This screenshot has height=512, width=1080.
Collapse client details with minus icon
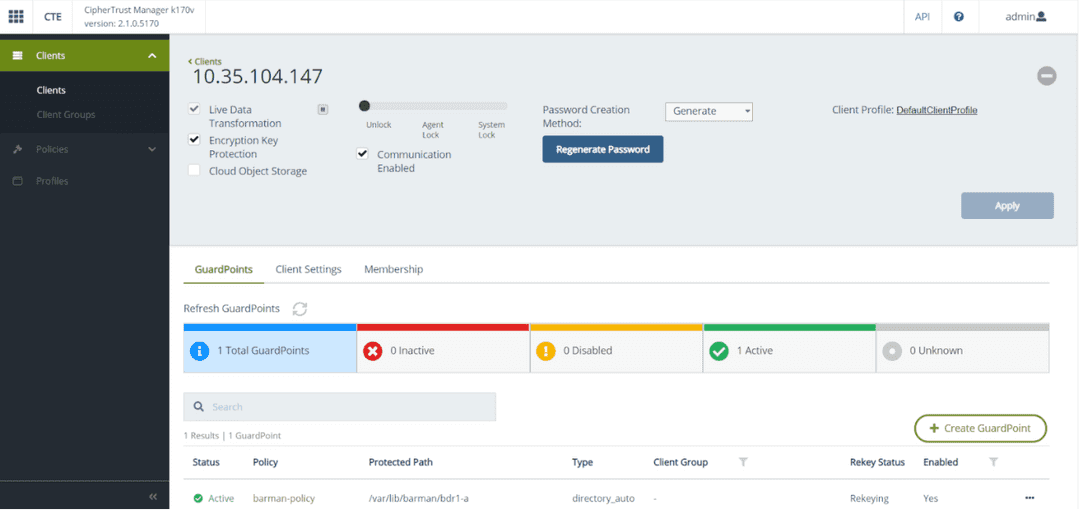pyautogui.click(x=1046, y=76)
